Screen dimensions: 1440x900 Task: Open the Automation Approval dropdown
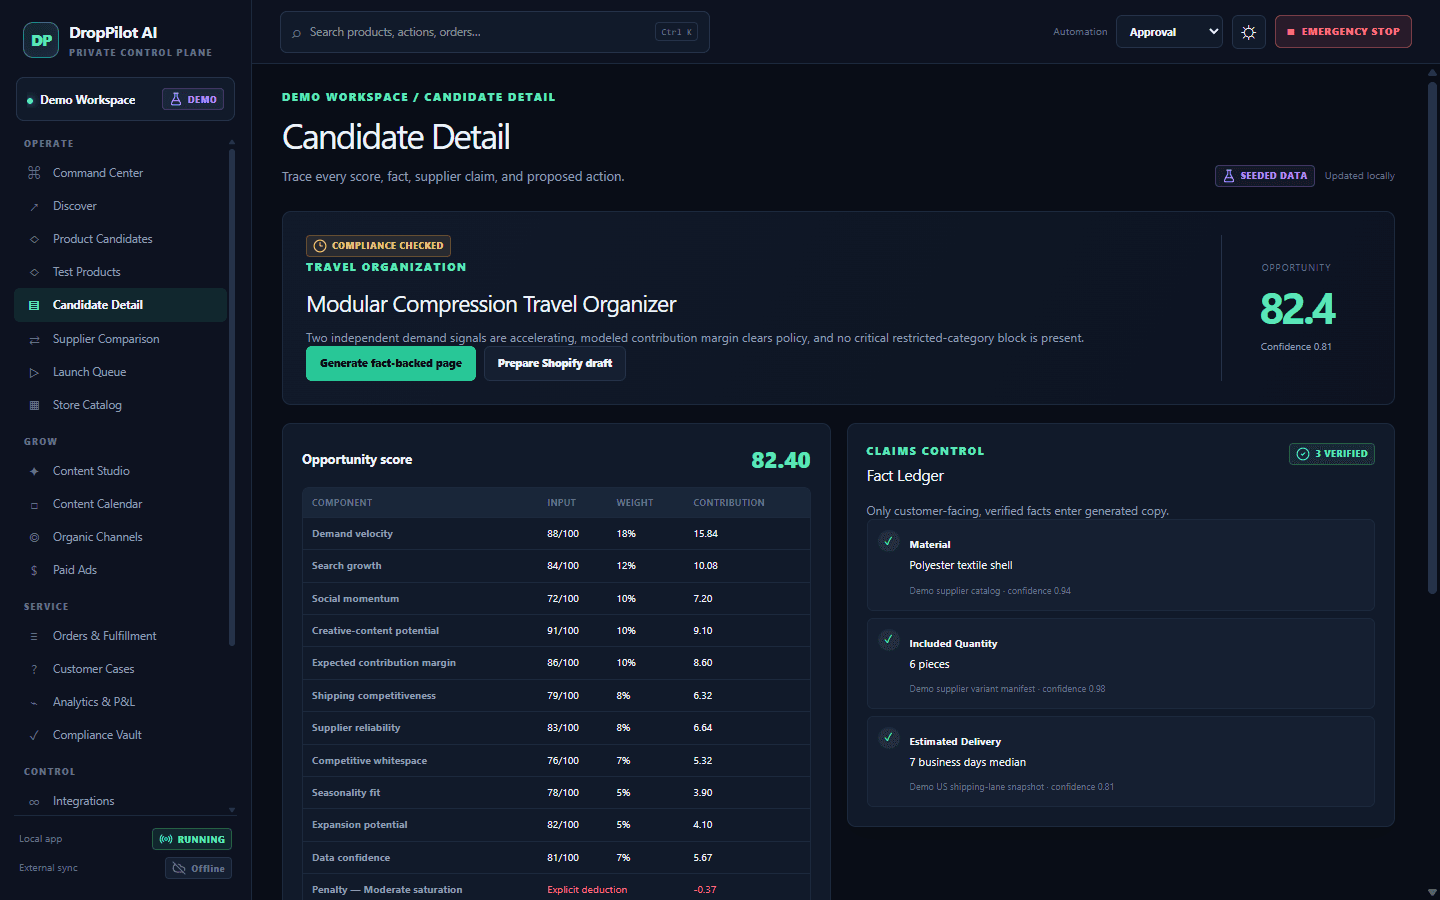pyautogui.click(x=1169, y=32)
